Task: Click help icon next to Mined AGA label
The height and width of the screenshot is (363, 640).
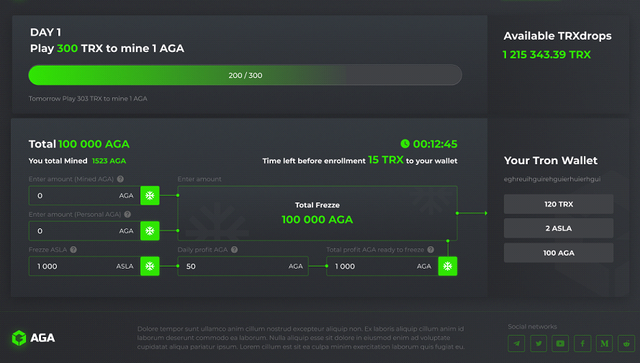Action: pos(120,179)
